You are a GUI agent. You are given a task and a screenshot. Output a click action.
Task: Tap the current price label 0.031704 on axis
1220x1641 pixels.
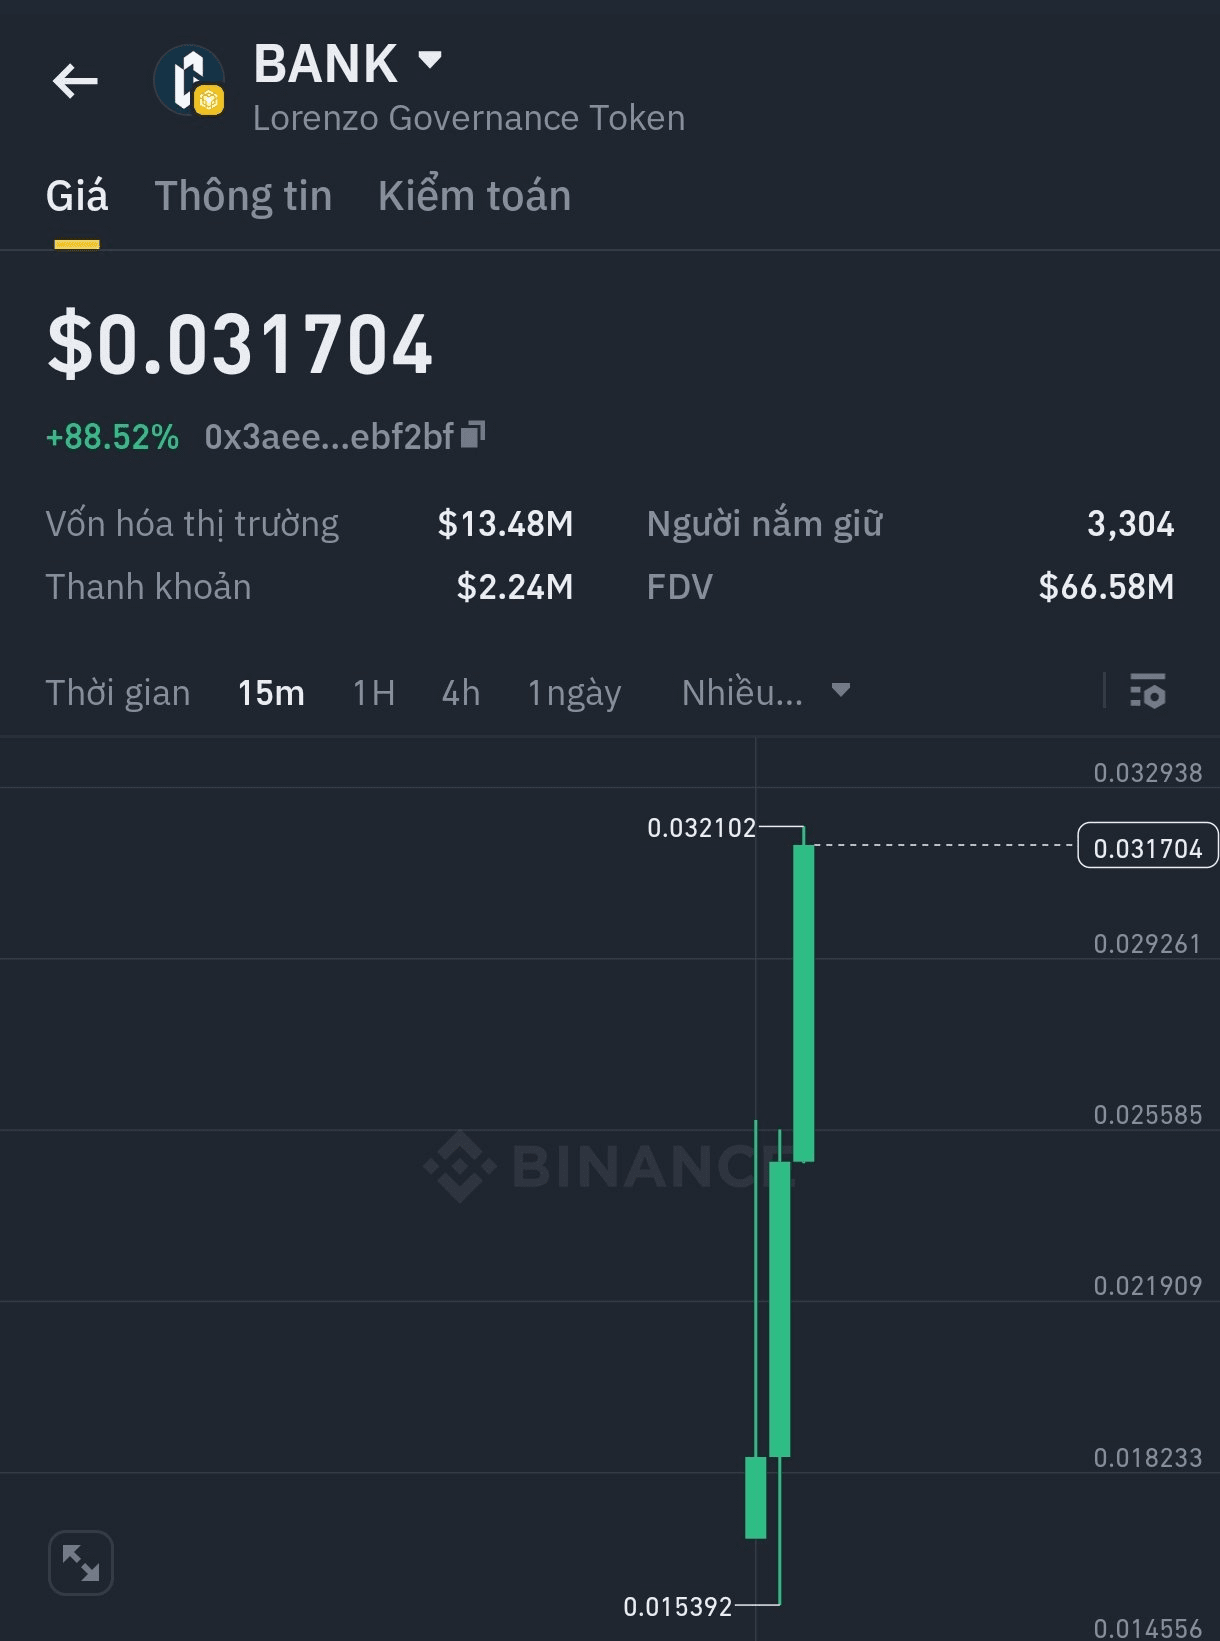coord(1148,846)
